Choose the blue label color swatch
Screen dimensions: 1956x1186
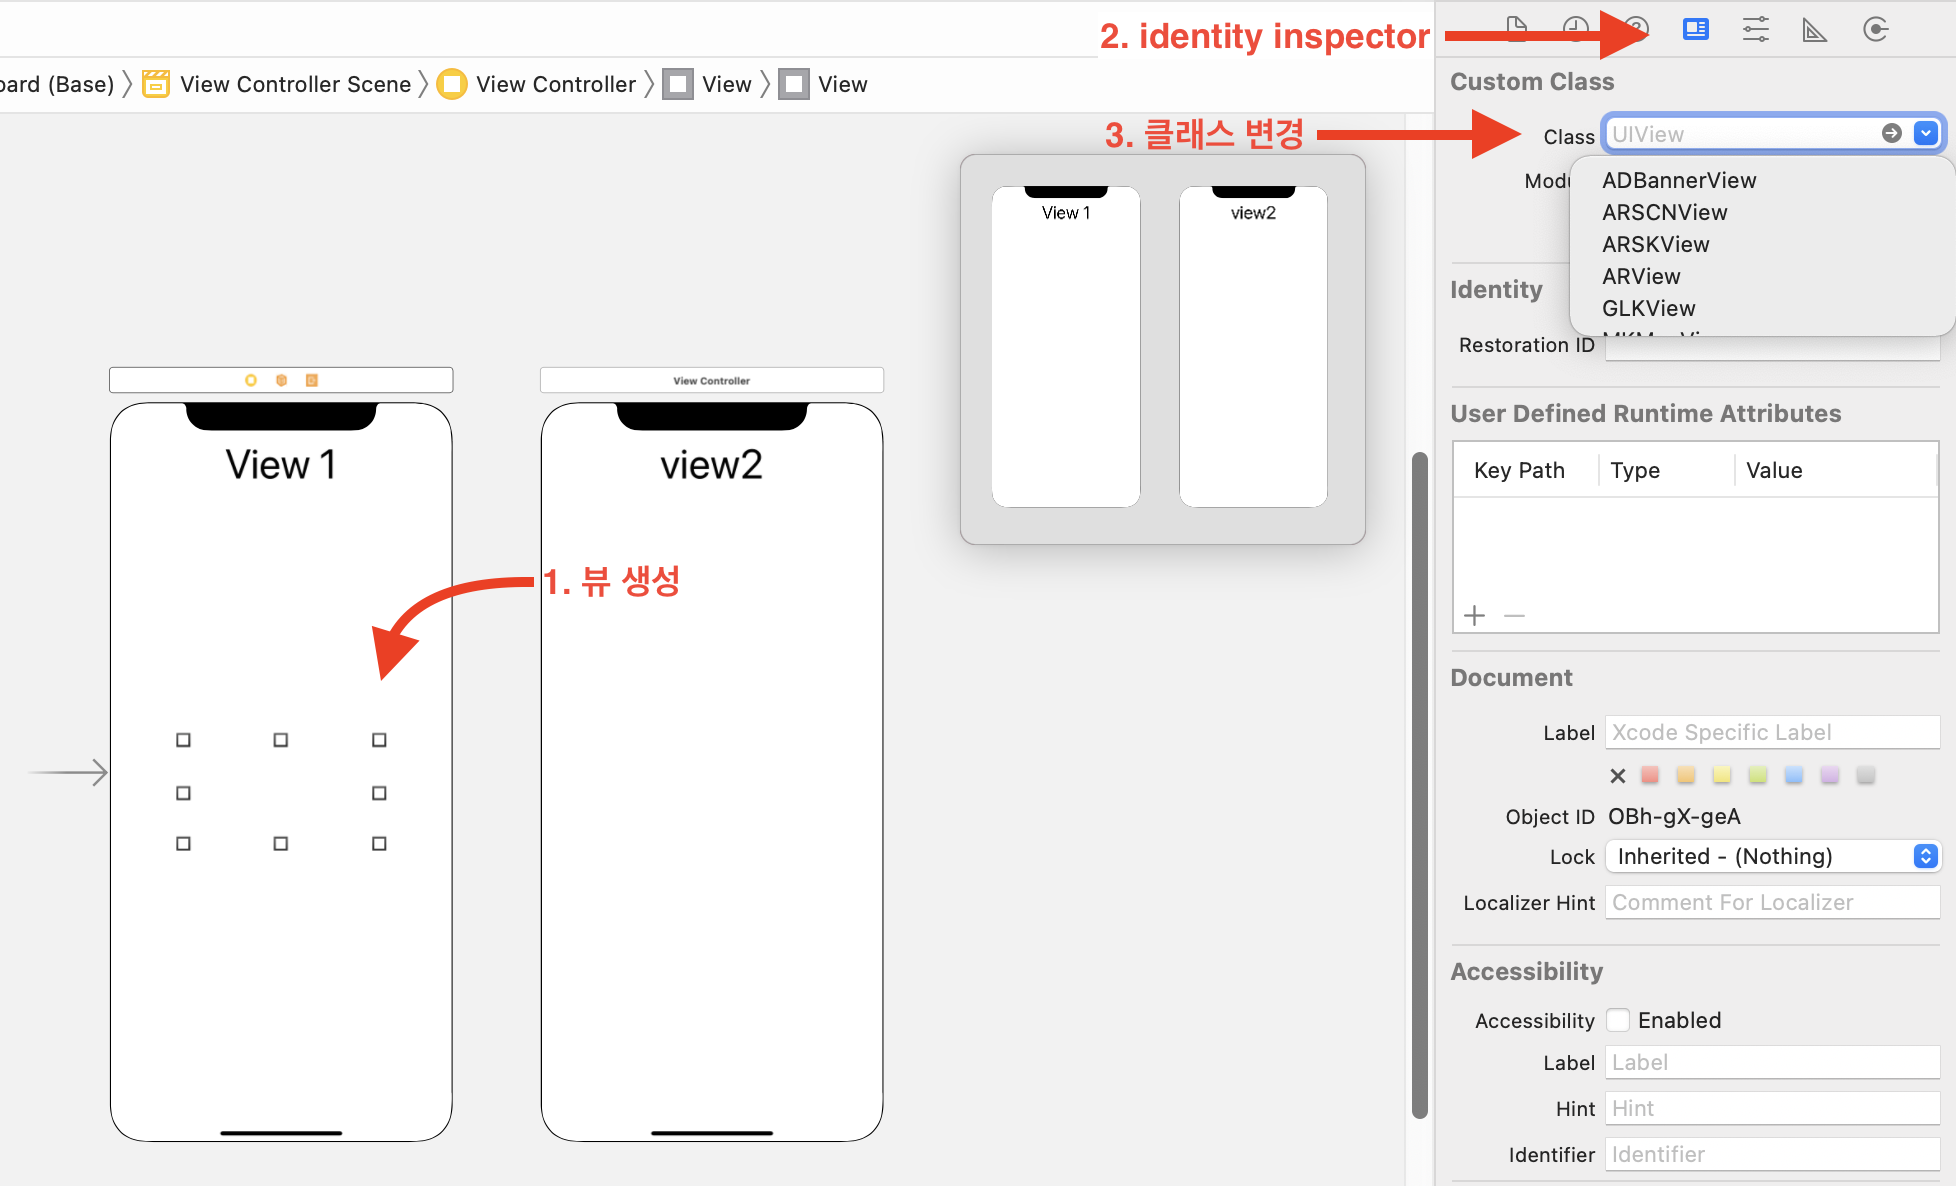[x=1794, y=775]
